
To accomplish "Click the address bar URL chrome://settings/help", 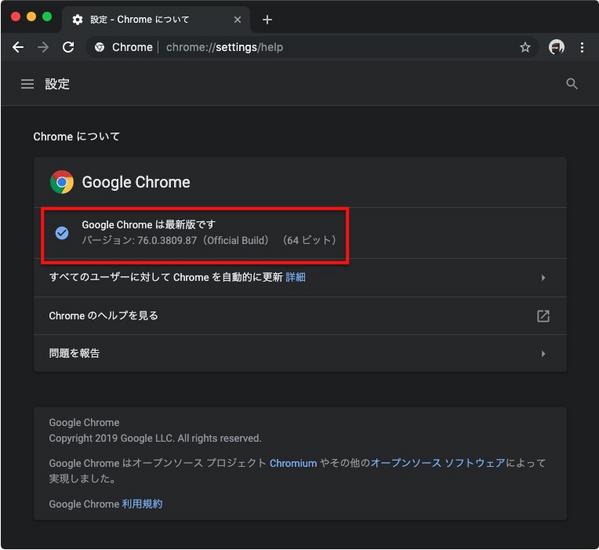I will (x=225, y=47).
